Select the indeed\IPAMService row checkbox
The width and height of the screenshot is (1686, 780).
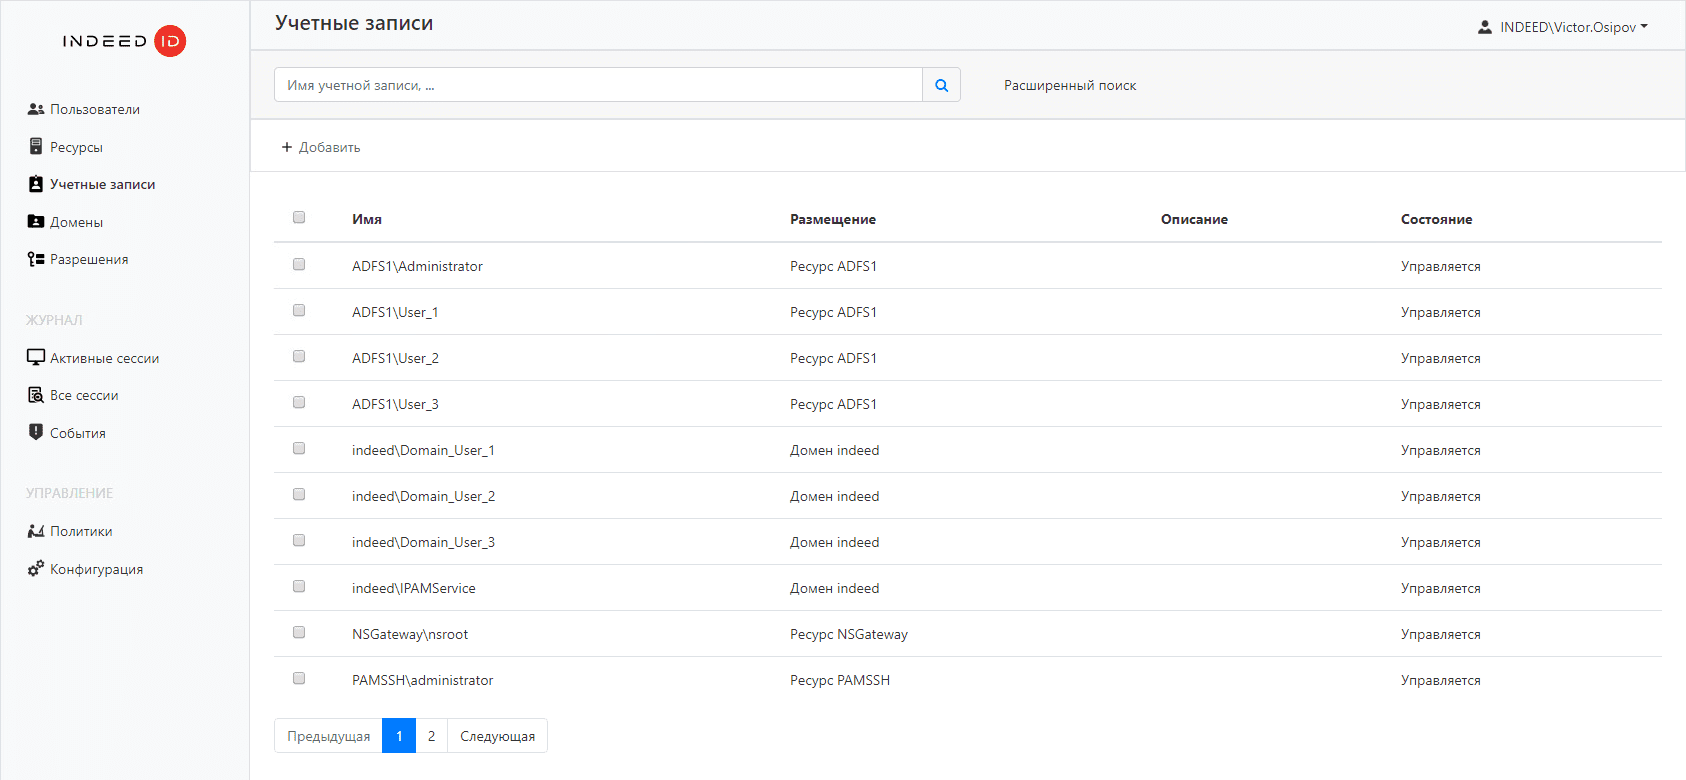coord(299,586)
